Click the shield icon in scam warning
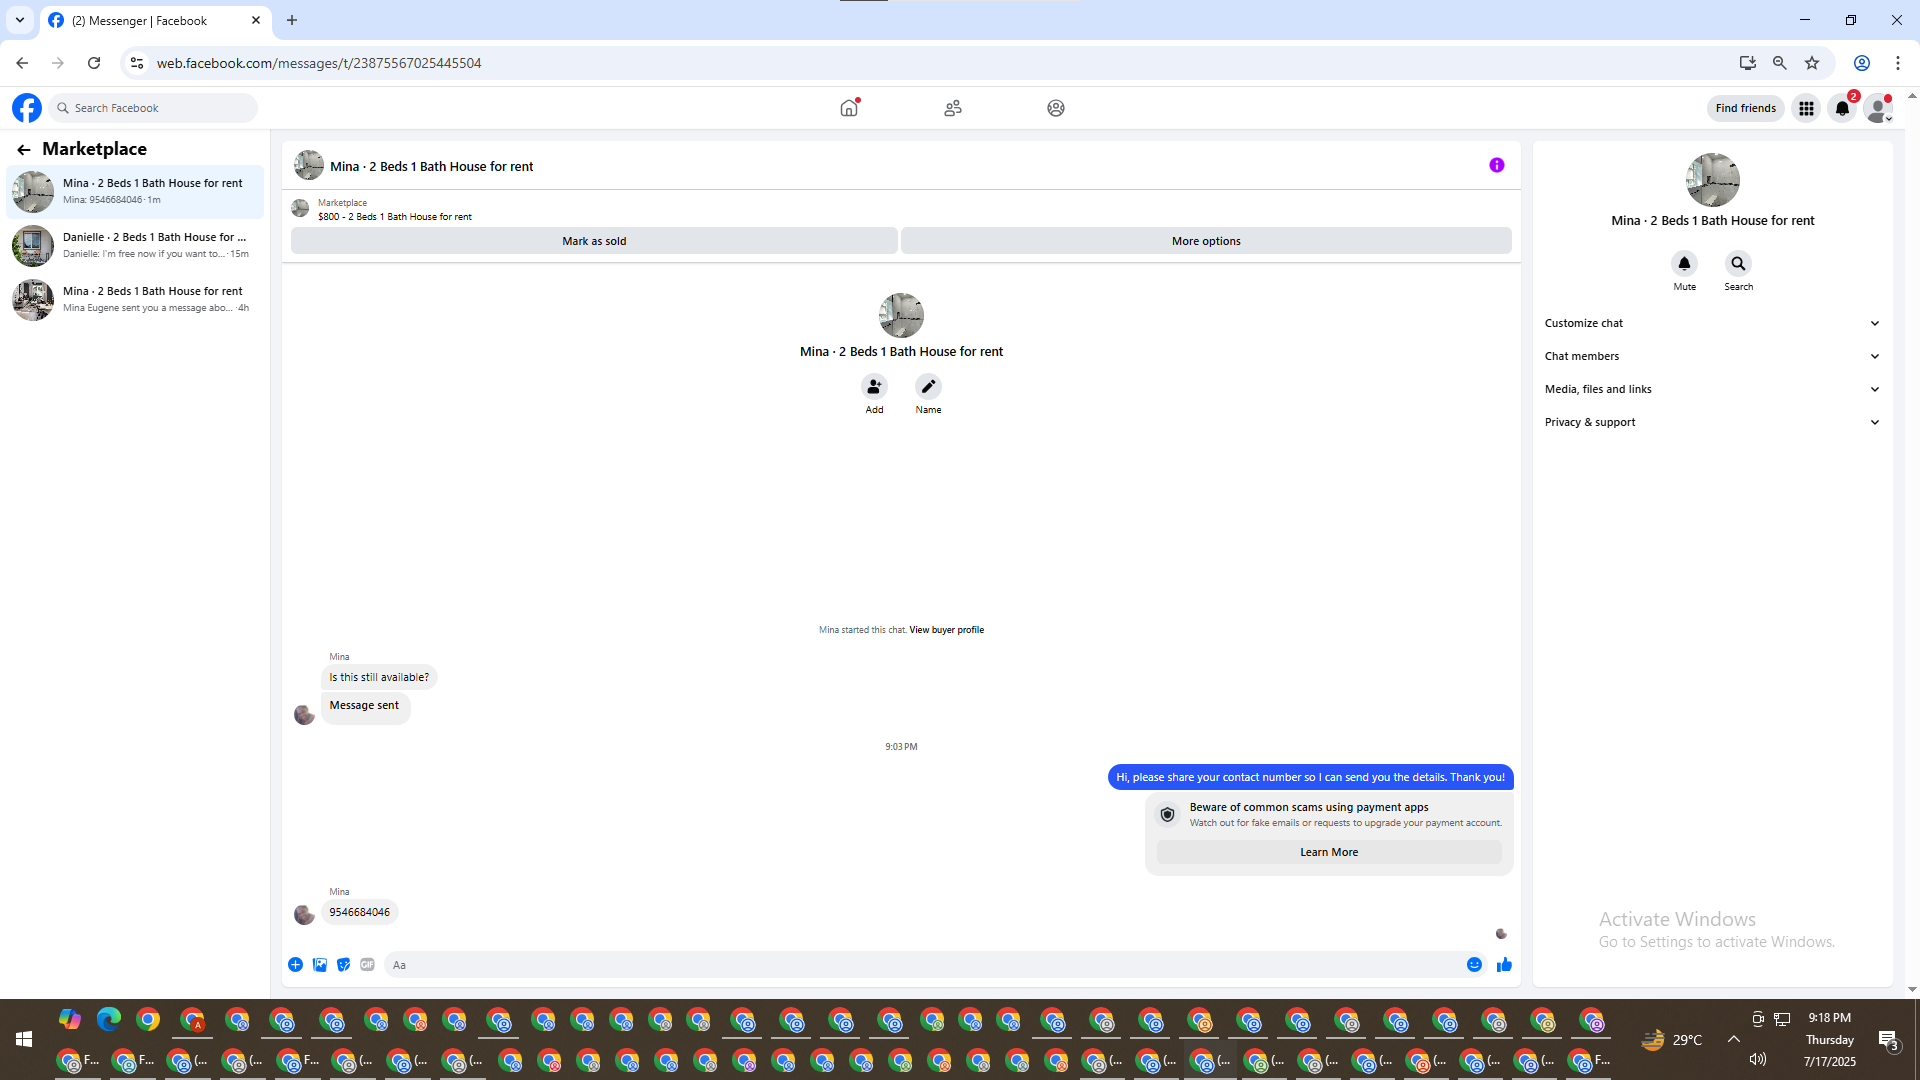This screenshot has height=1080, width=1920. pyautogui.click(x=1167, y=815)
